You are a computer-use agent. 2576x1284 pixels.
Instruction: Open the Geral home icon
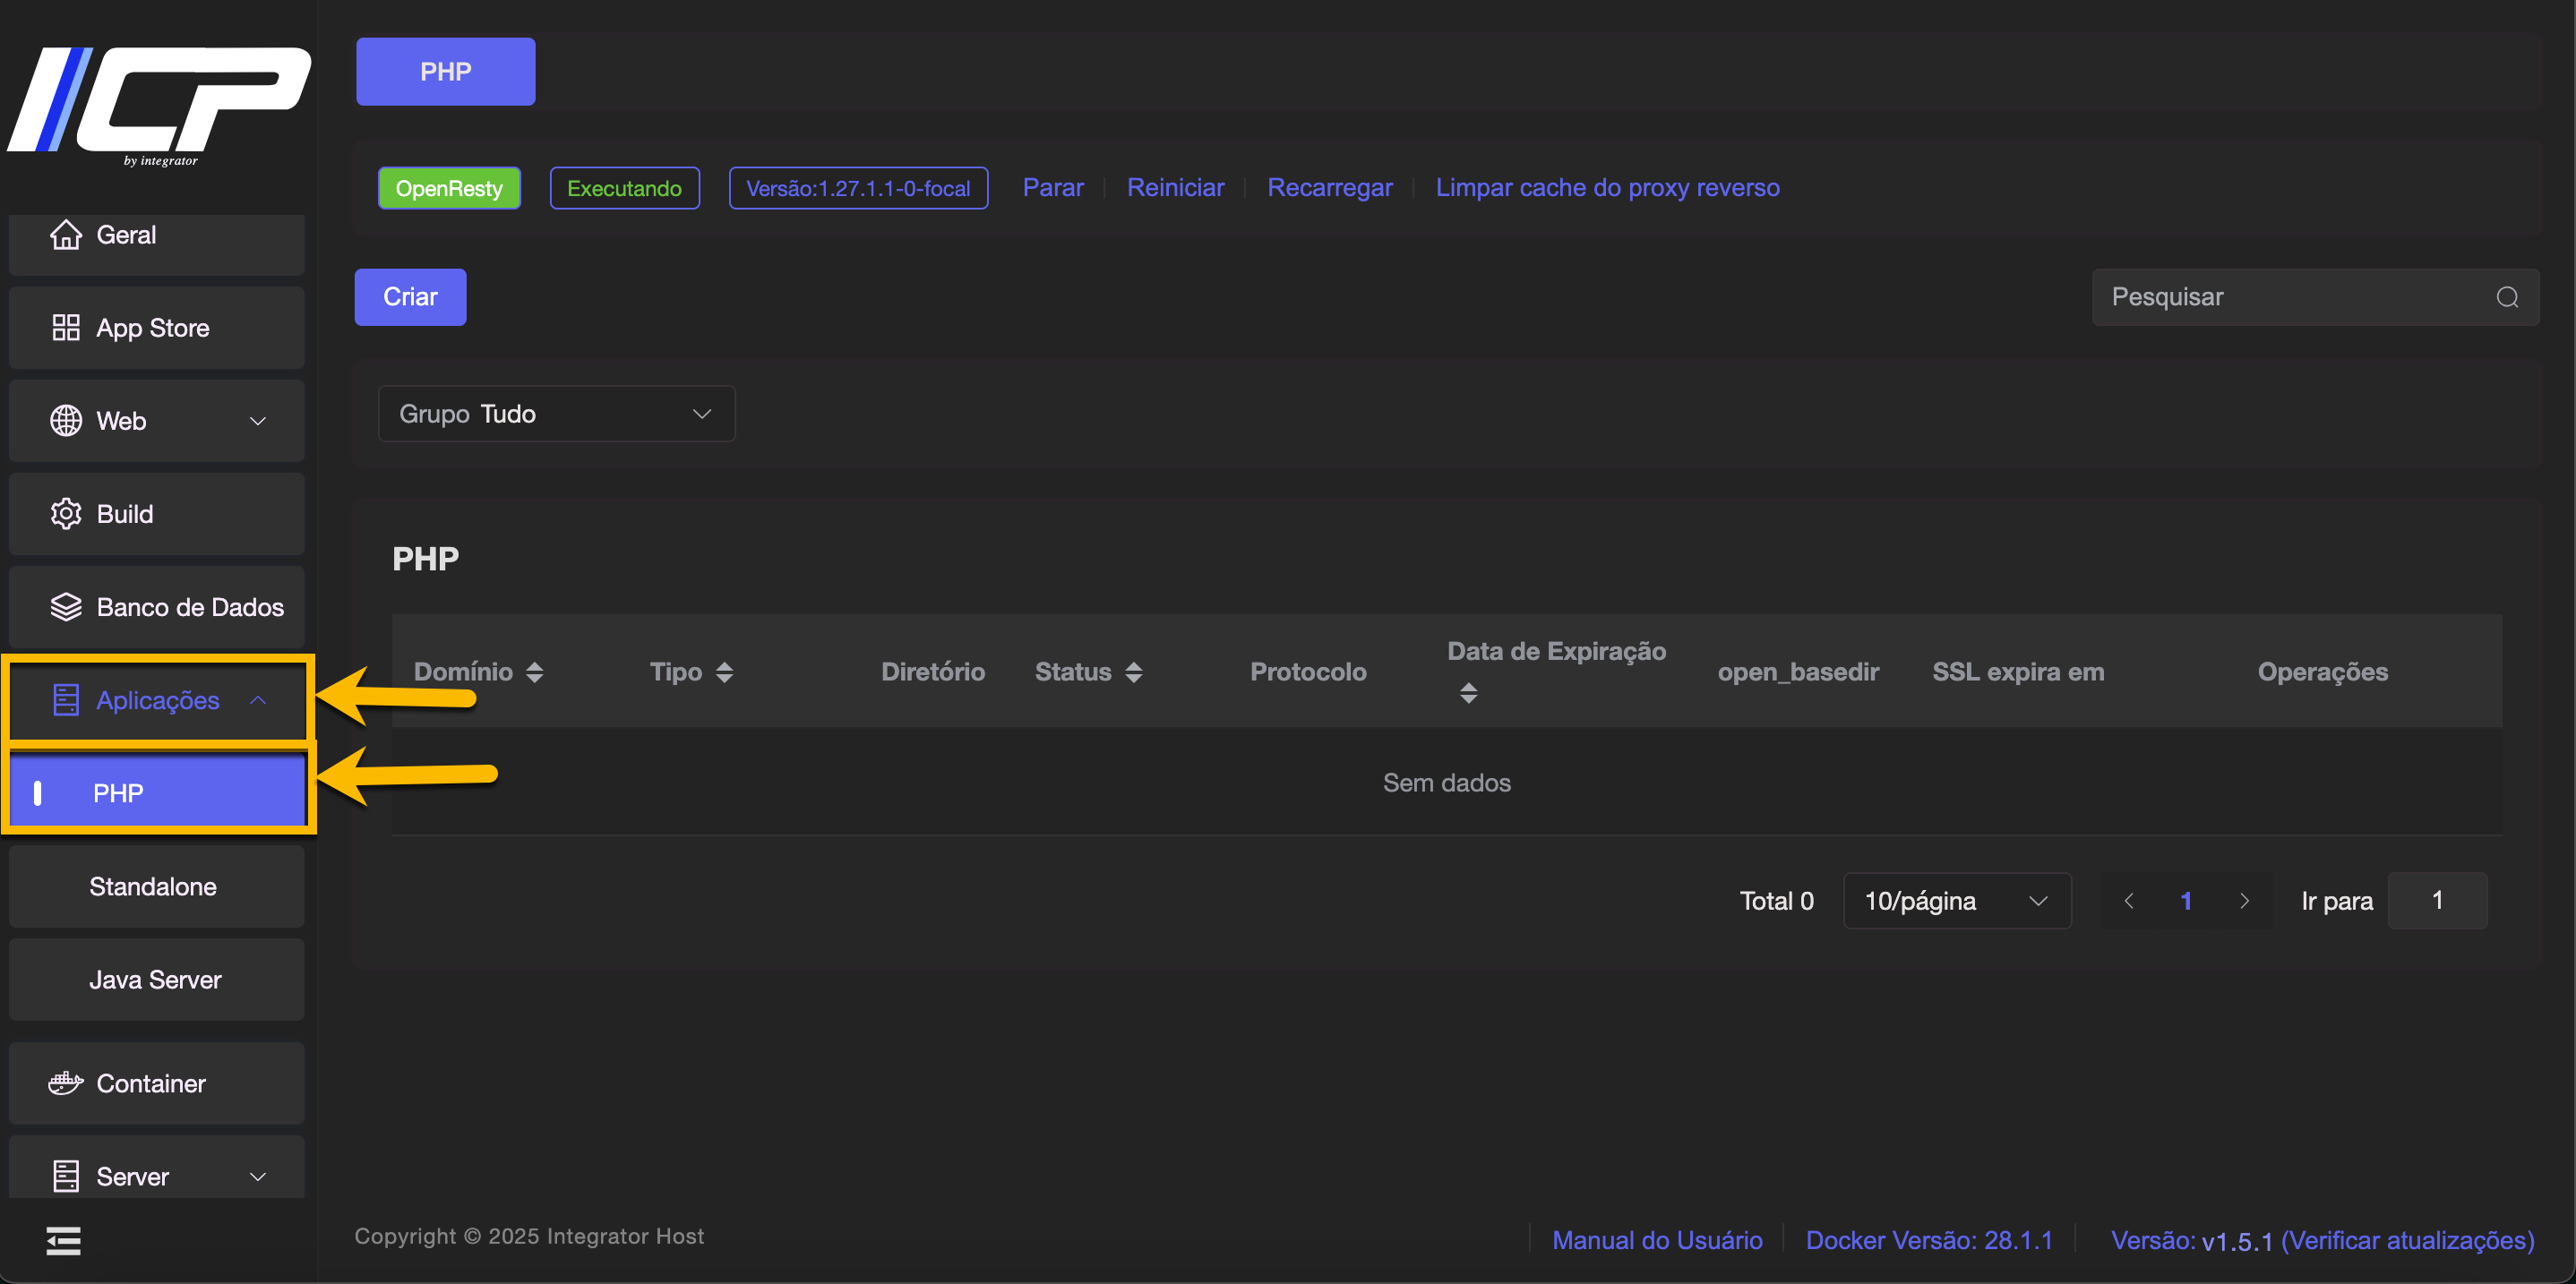click(66, 235)
